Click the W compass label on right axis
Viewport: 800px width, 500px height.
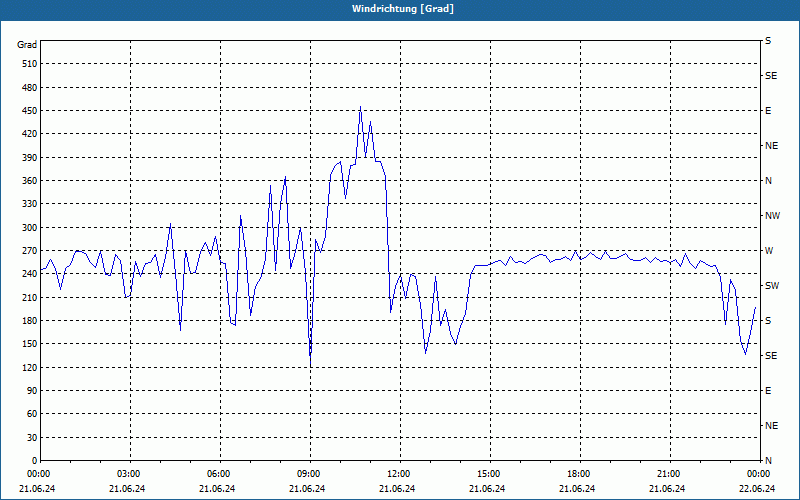[769, 251]
